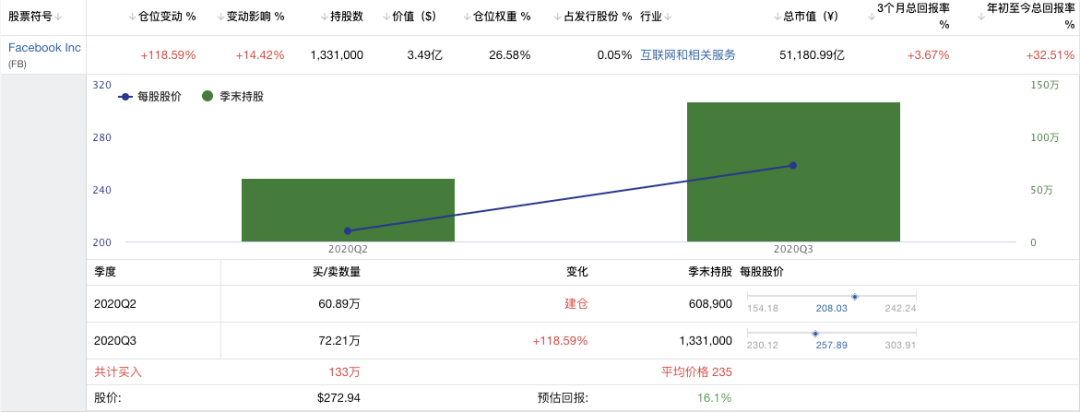Click the 16.1% estimated return value
Screen dimensions: 1080x412
(714, 398)
